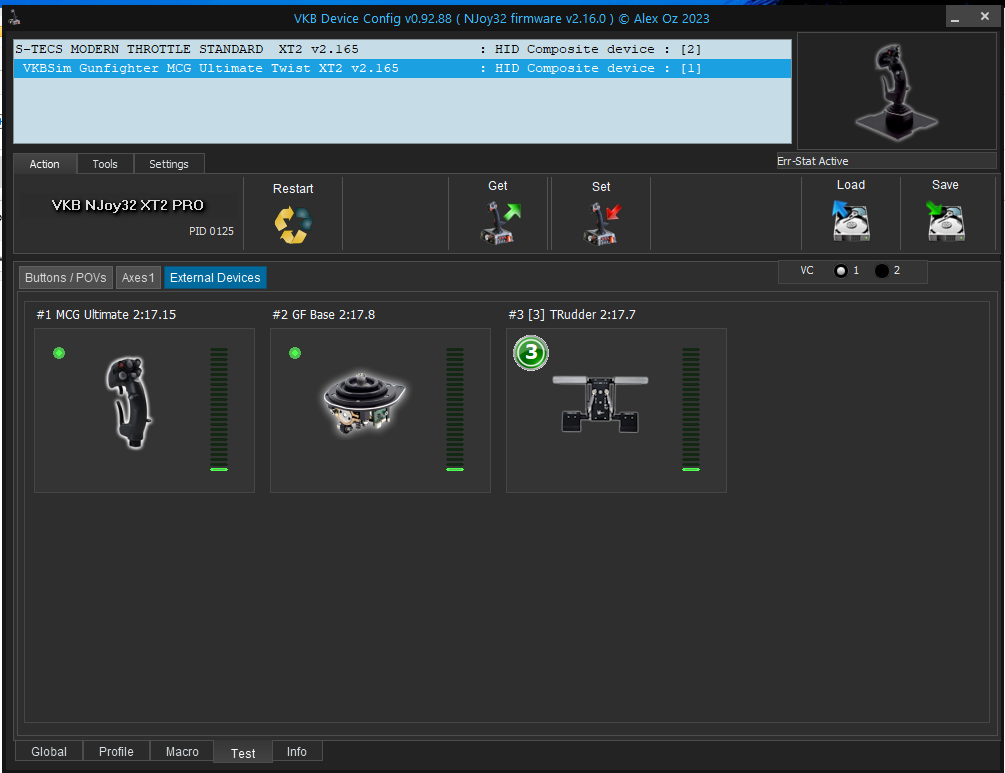Screen dimensions: 1005x773
Task: Click the Get joystick icon
Action: point(499,222)
